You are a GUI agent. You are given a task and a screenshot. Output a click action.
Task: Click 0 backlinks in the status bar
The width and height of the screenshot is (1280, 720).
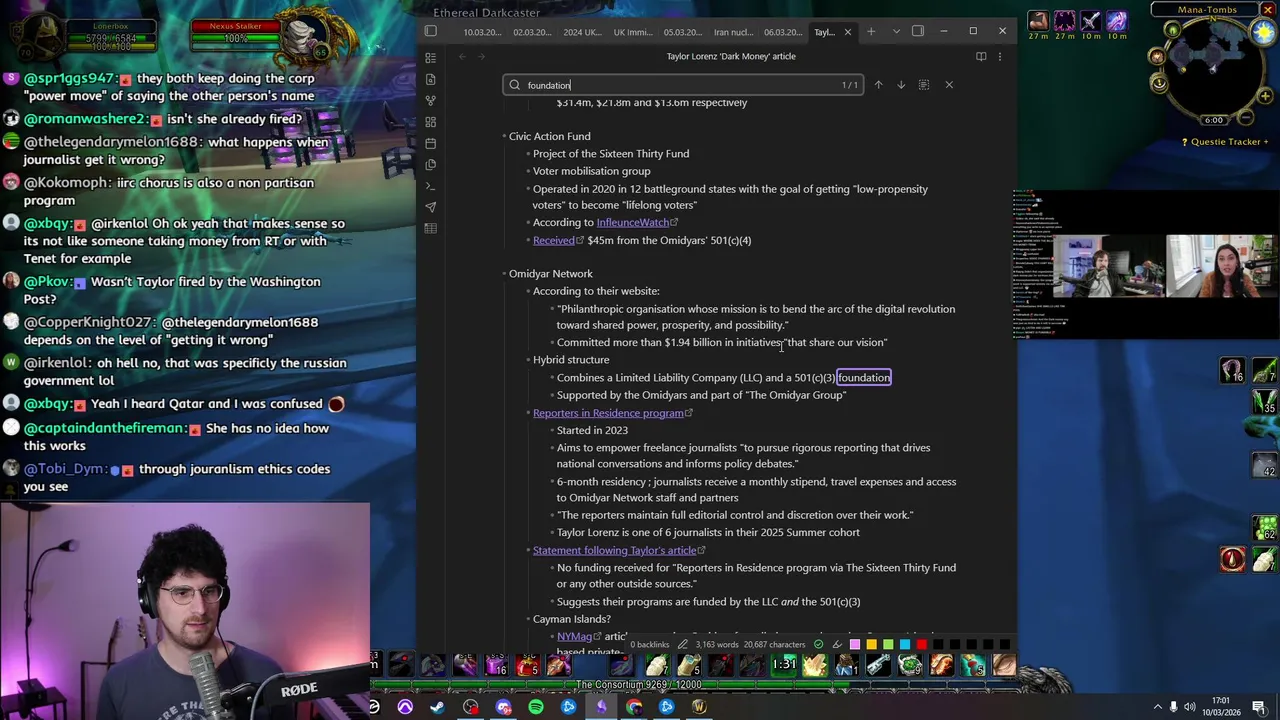pos(650,645)
